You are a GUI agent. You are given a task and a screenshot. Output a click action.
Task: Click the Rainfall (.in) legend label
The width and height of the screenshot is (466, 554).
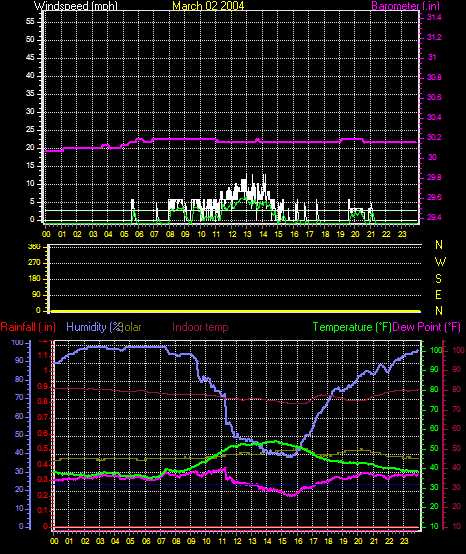point(28,327)
